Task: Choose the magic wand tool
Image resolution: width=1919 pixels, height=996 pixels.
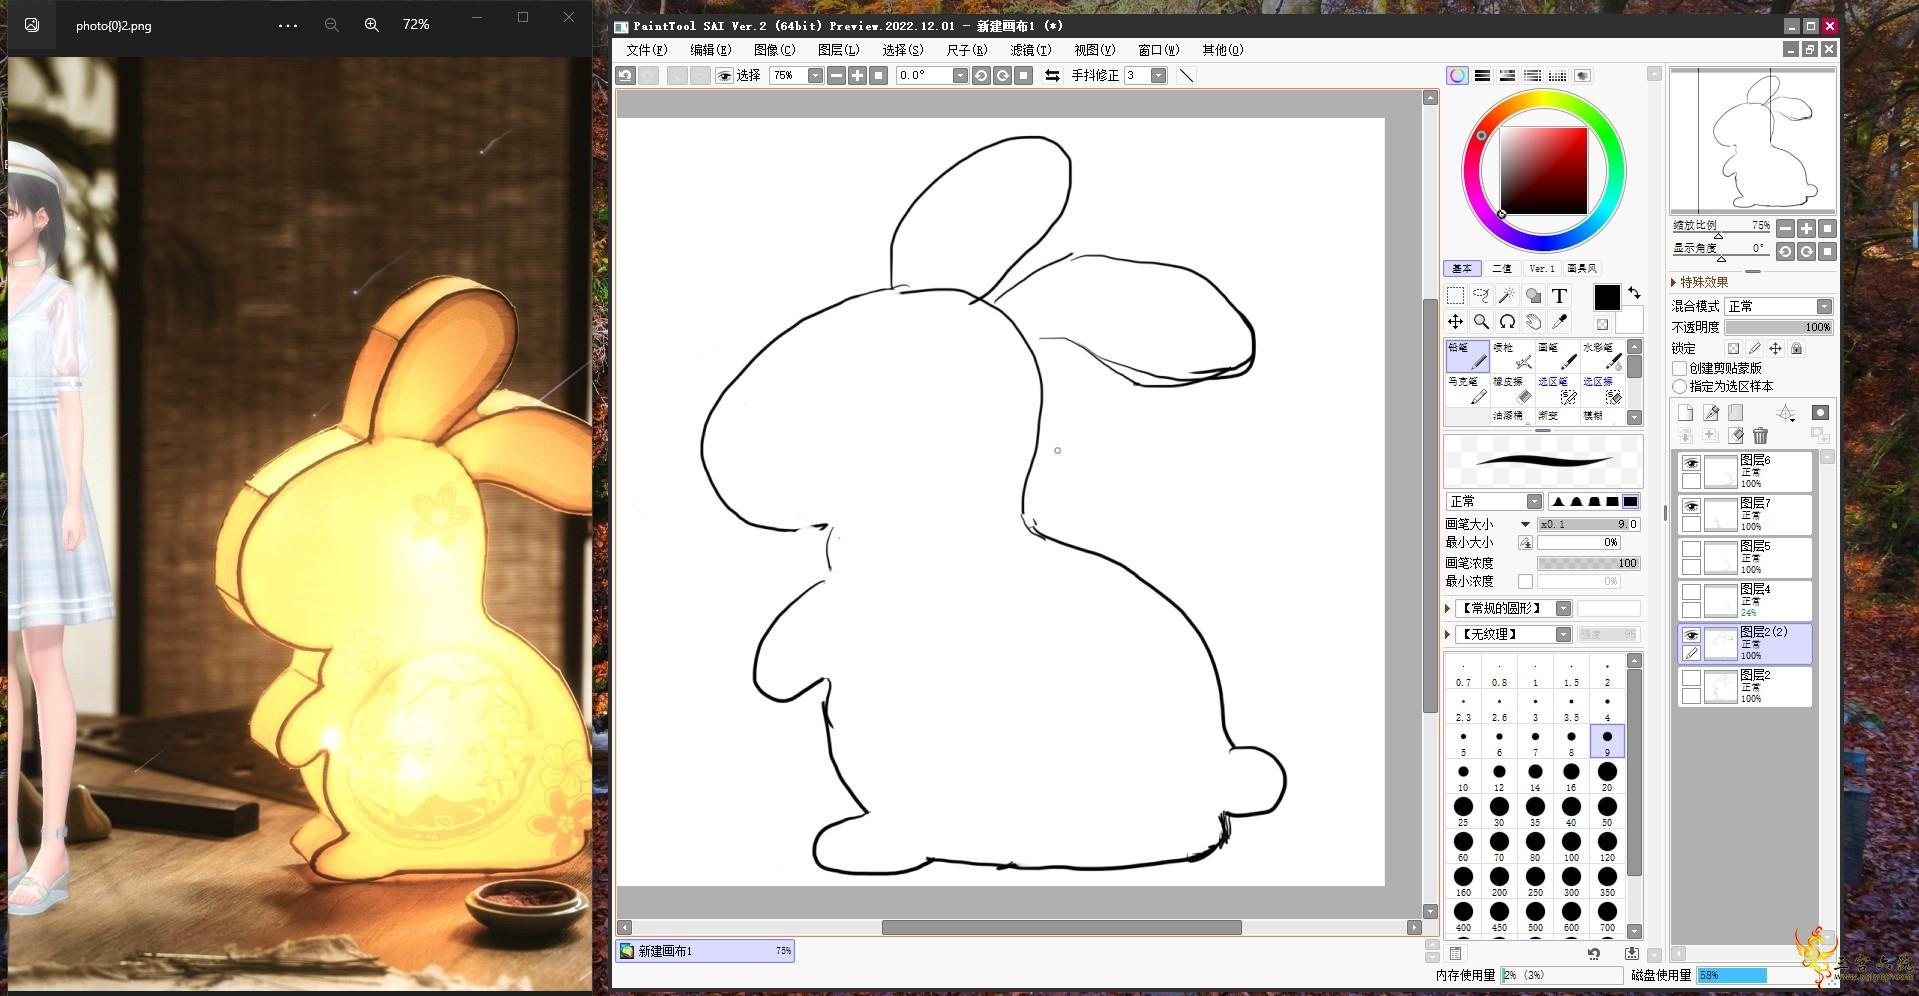Action: click(1507, 295)
